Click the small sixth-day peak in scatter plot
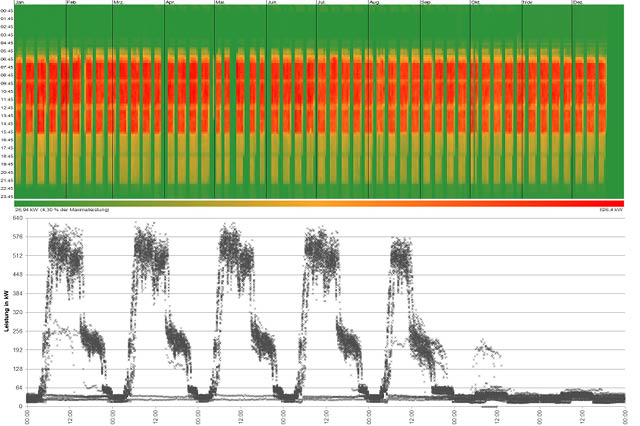 pos(486,349)
